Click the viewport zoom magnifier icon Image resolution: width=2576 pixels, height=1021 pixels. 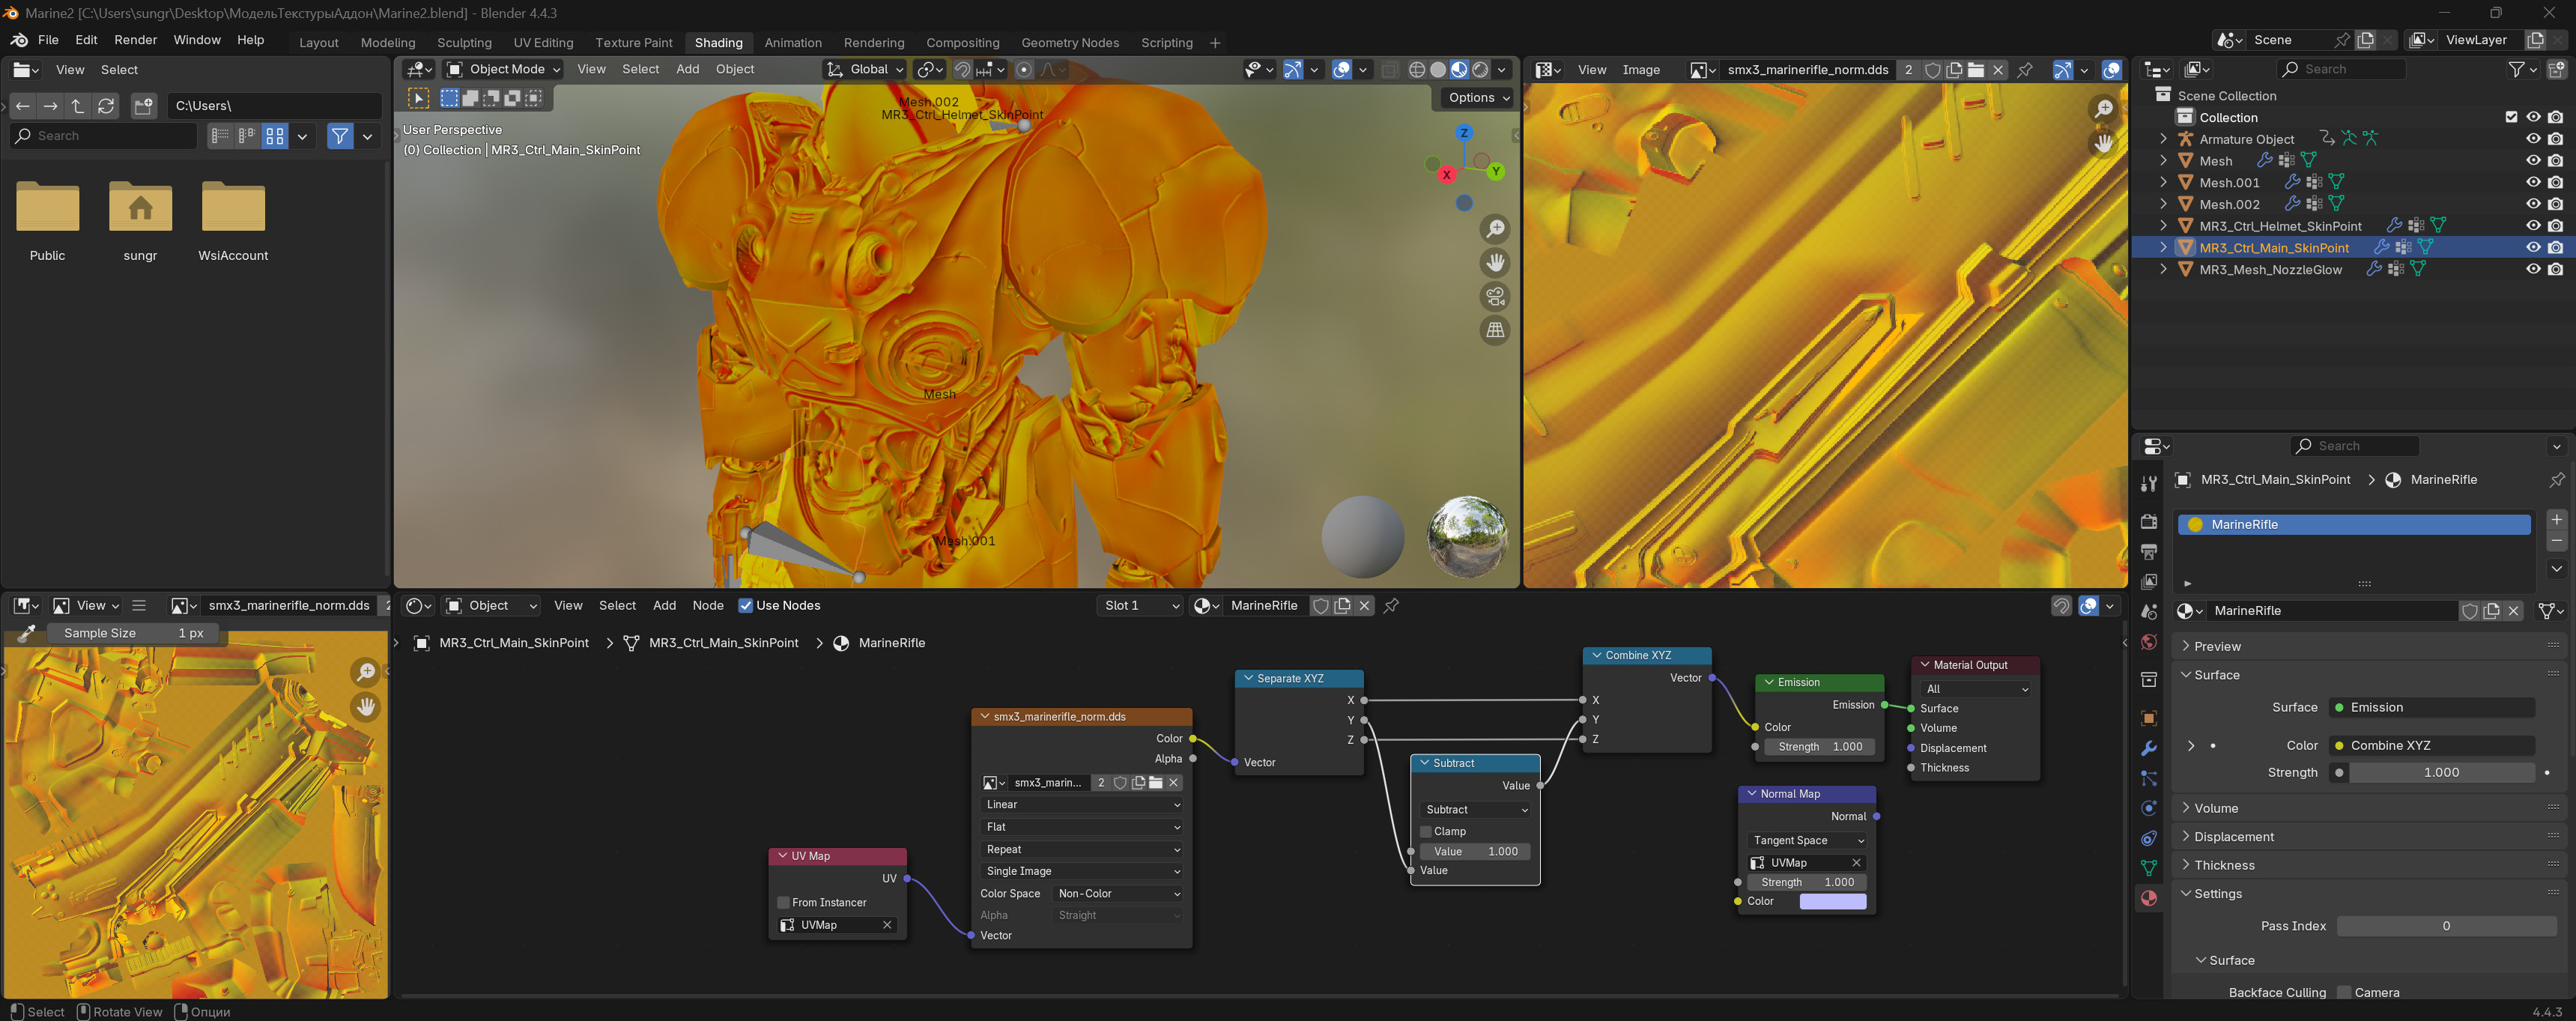1495,230
